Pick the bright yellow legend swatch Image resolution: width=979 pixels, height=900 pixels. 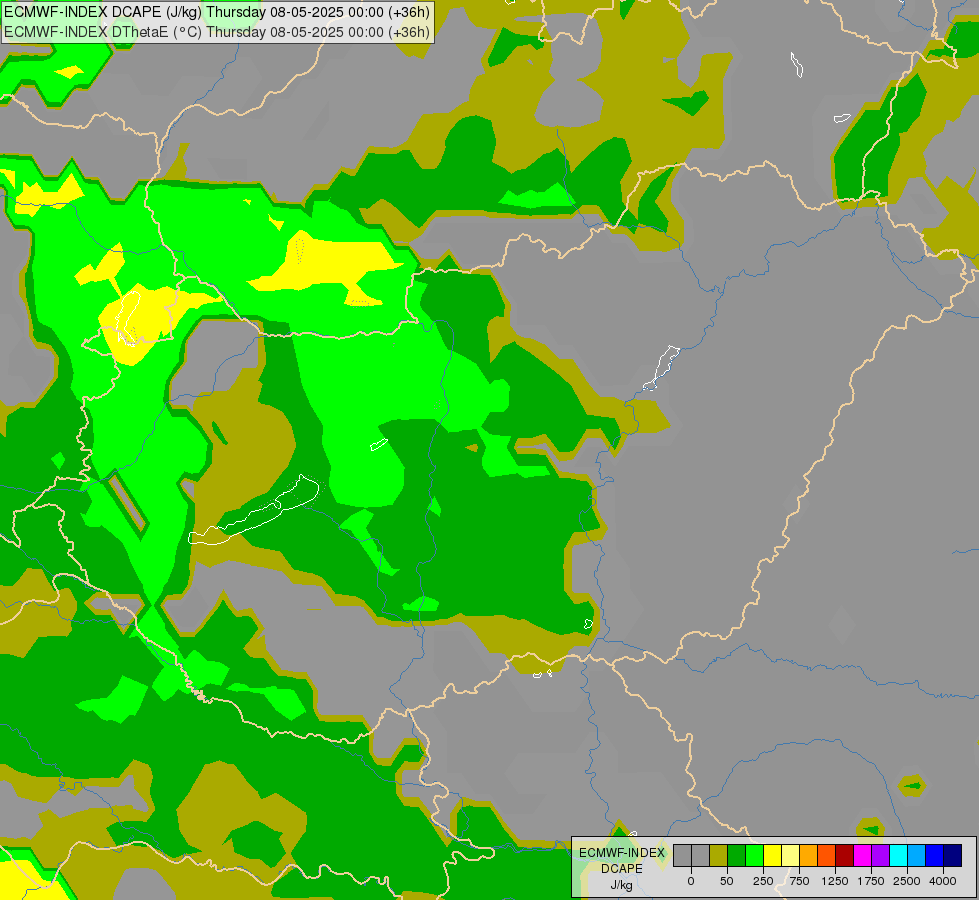click(772, 855)
